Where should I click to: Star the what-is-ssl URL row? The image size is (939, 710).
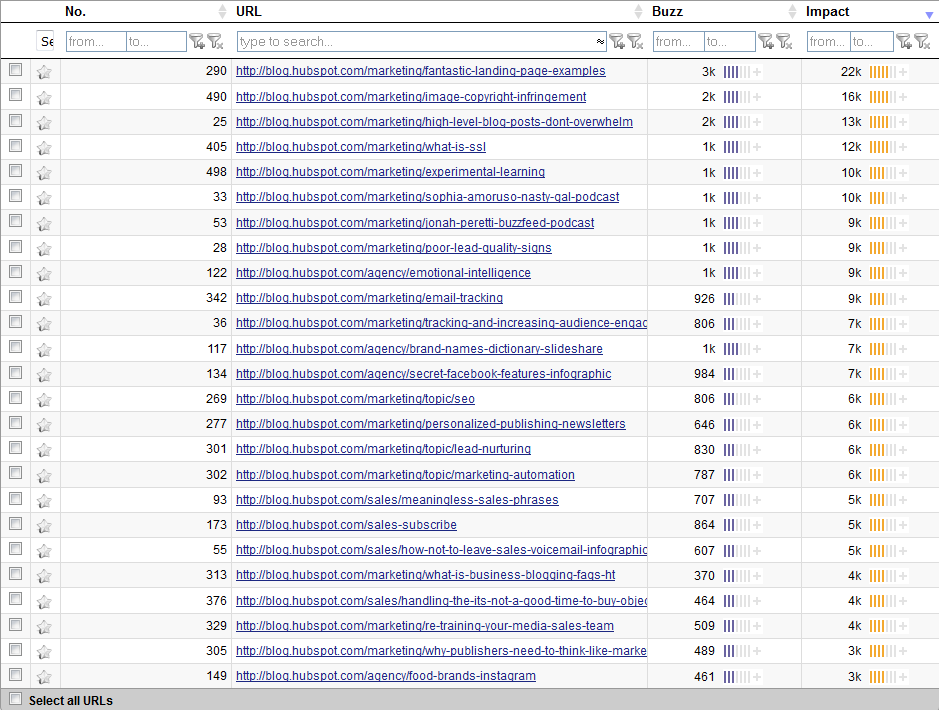[44, 148]
